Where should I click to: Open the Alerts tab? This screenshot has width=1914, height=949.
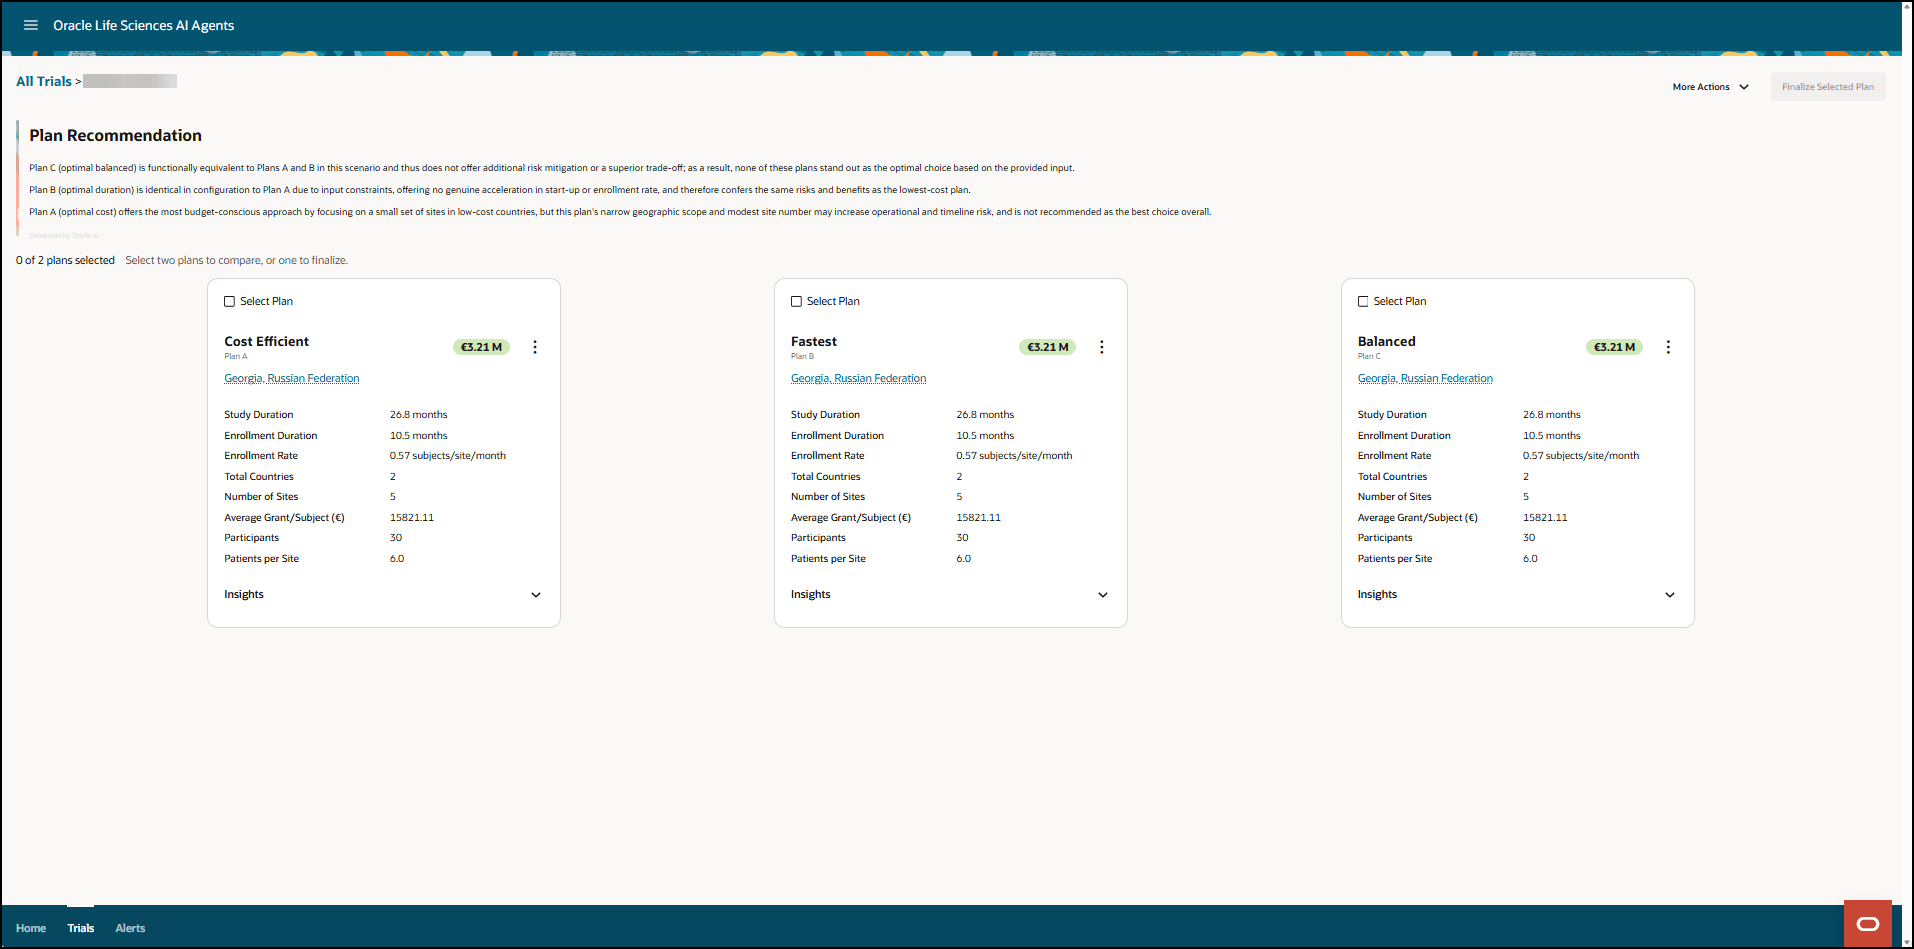tap(130, 928)
